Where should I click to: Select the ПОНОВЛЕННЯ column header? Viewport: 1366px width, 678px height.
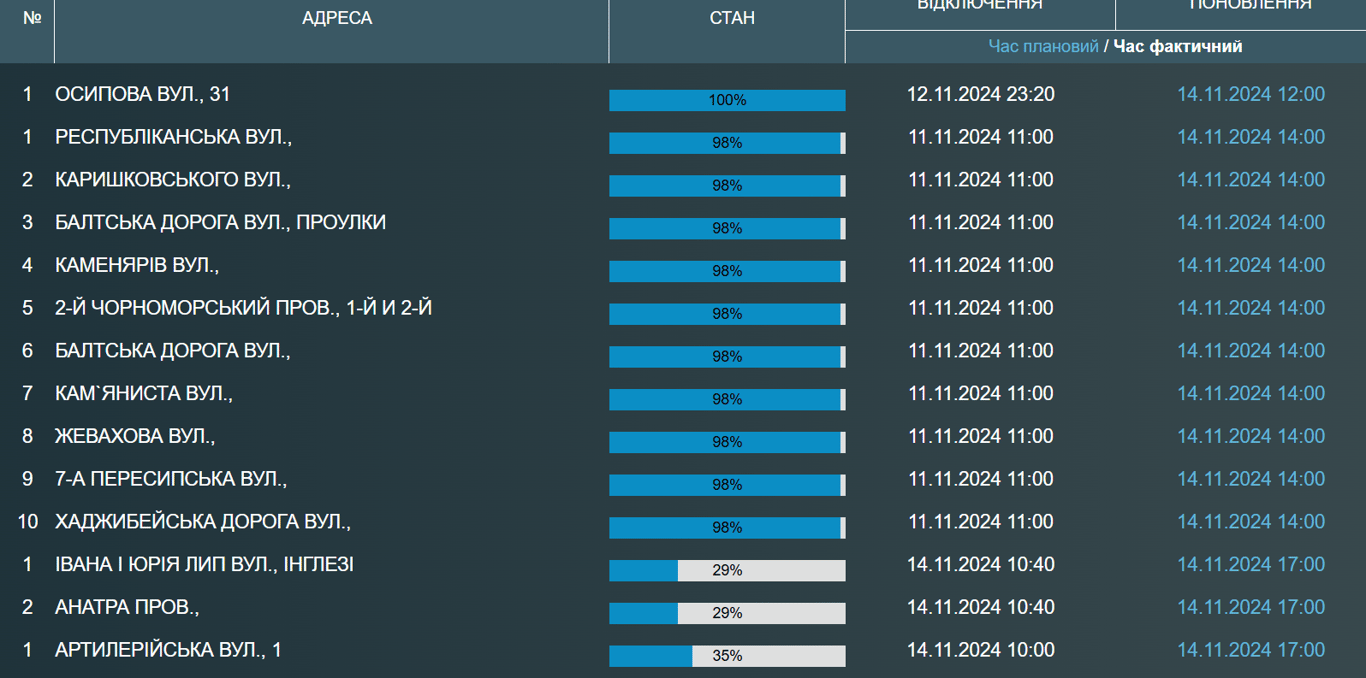coord(1250,6)
